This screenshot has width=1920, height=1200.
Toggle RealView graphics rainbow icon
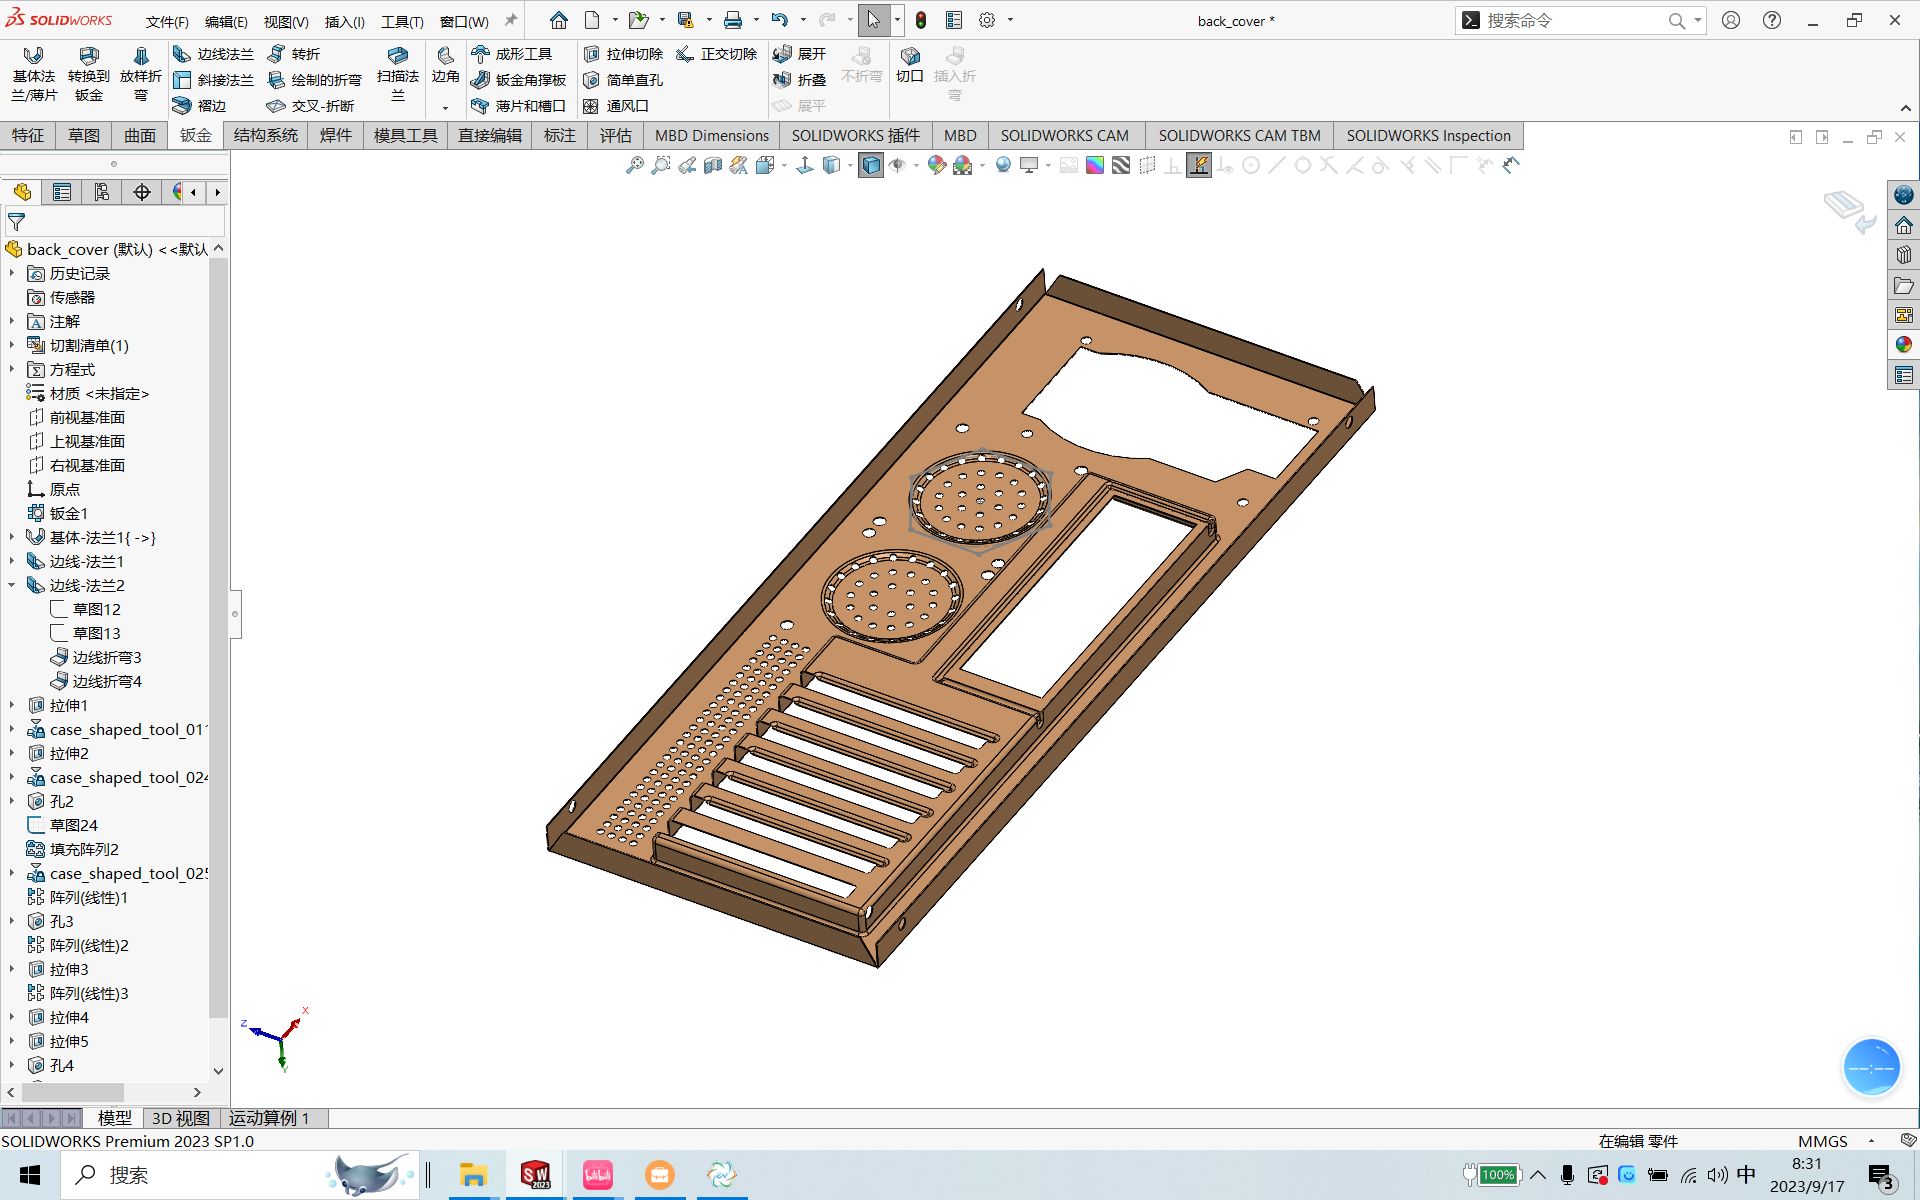tap(1095, 166)
